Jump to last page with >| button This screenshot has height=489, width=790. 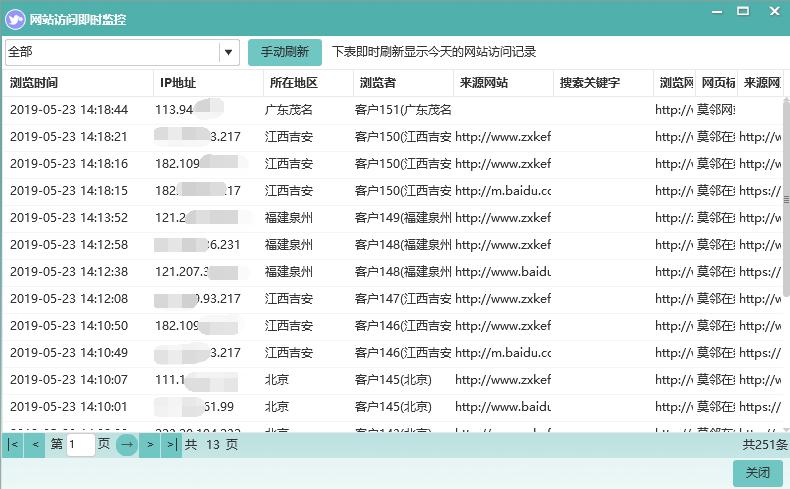171,445
